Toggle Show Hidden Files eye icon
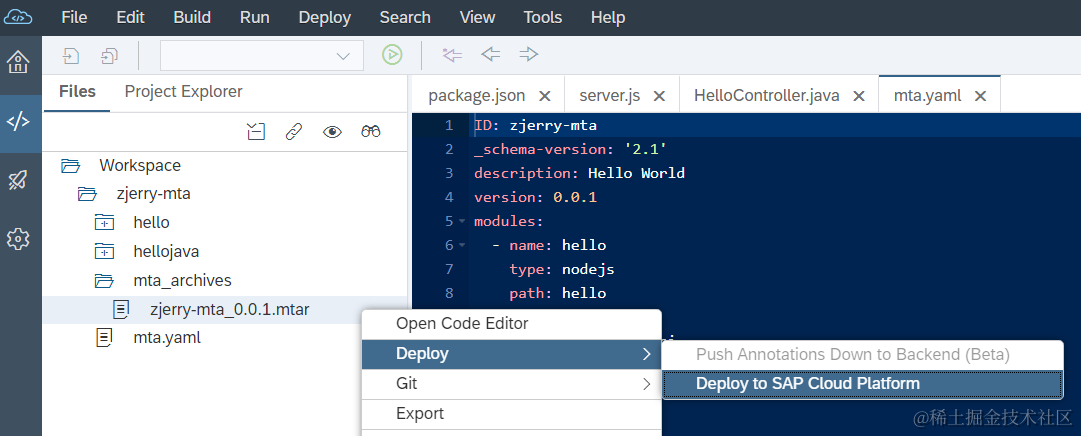The height and width of the screenshot is (436, 1081). point(332,132)
